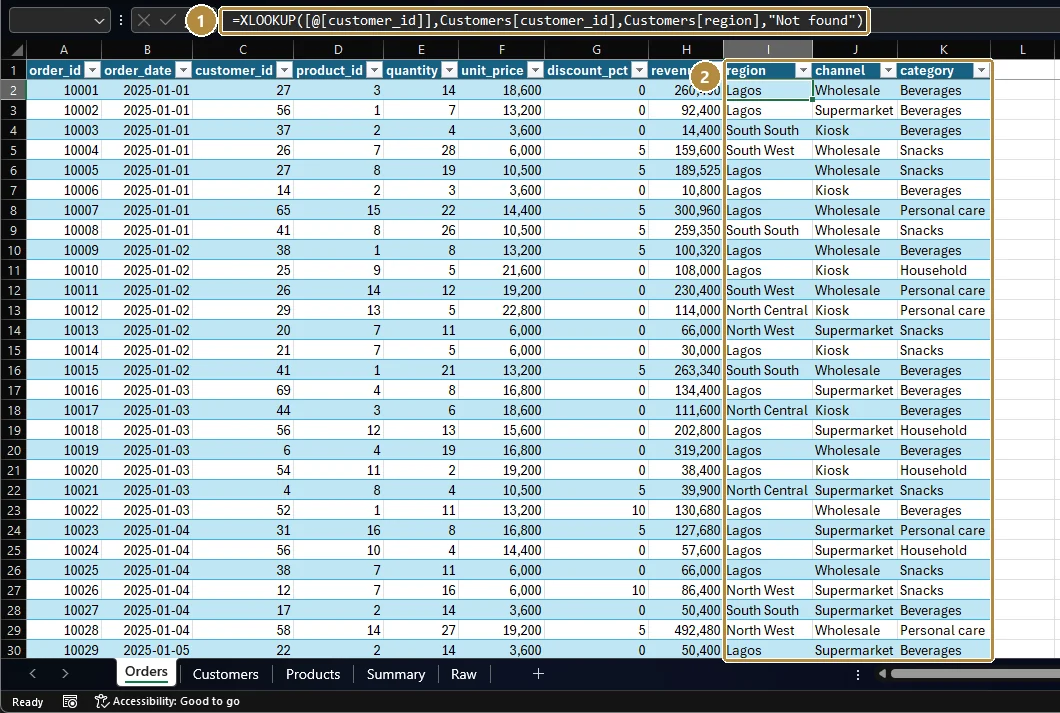Image resolution: width=1060 pixels, height=713 pixels.
Task: Open the formula bar options dots
Action: (x=121, y=20)
